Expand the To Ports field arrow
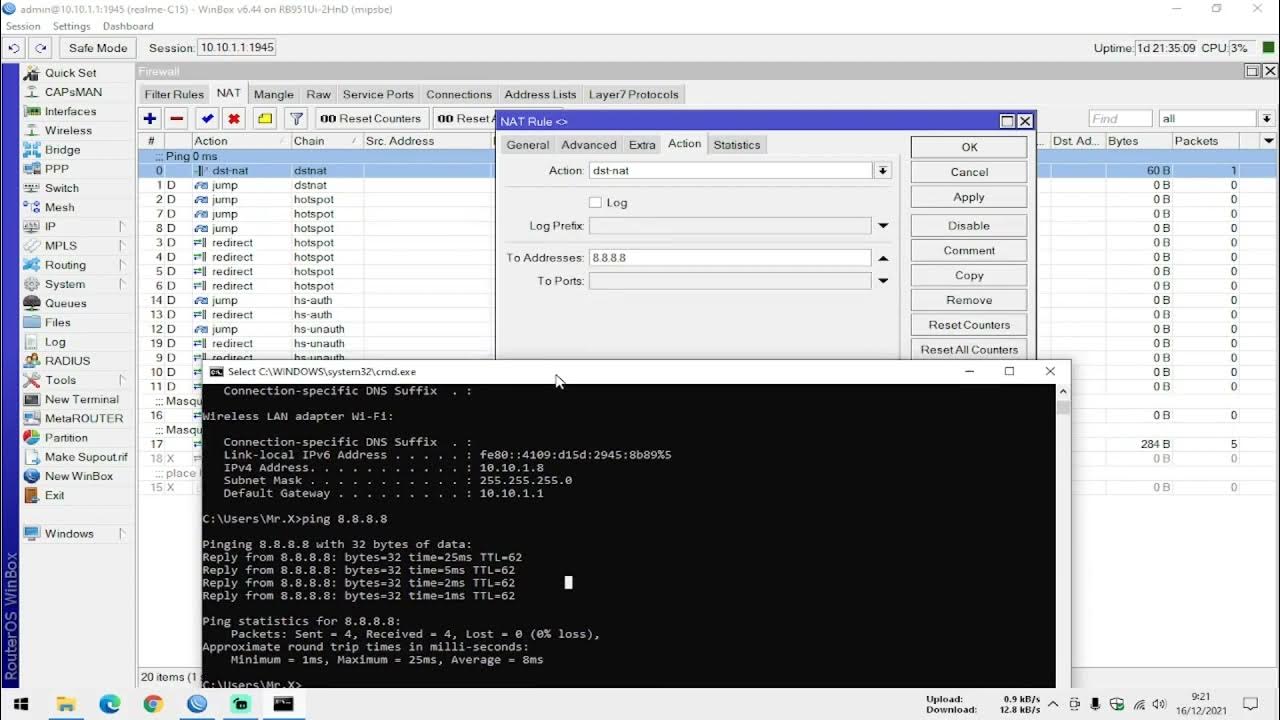The width and height of the screenshot is (1280, 720). pos(883,281)
